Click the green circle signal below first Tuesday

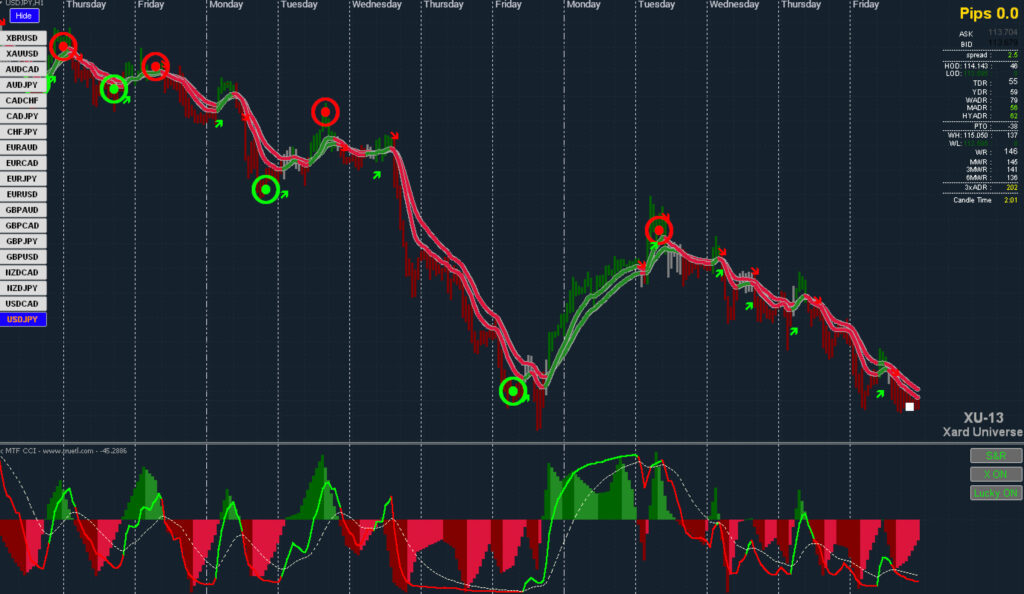pos(266,189)
